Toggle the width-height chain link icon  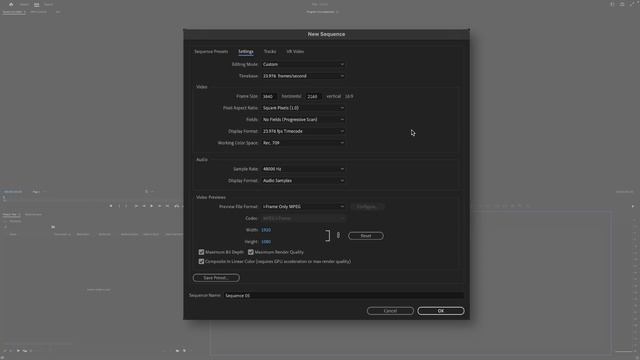click(338, 235)
